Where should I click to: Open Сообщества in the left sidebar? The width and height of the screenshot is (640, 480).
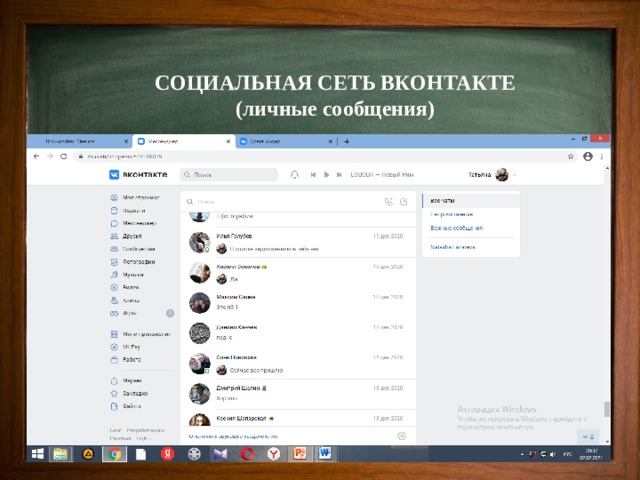point(133,249)
